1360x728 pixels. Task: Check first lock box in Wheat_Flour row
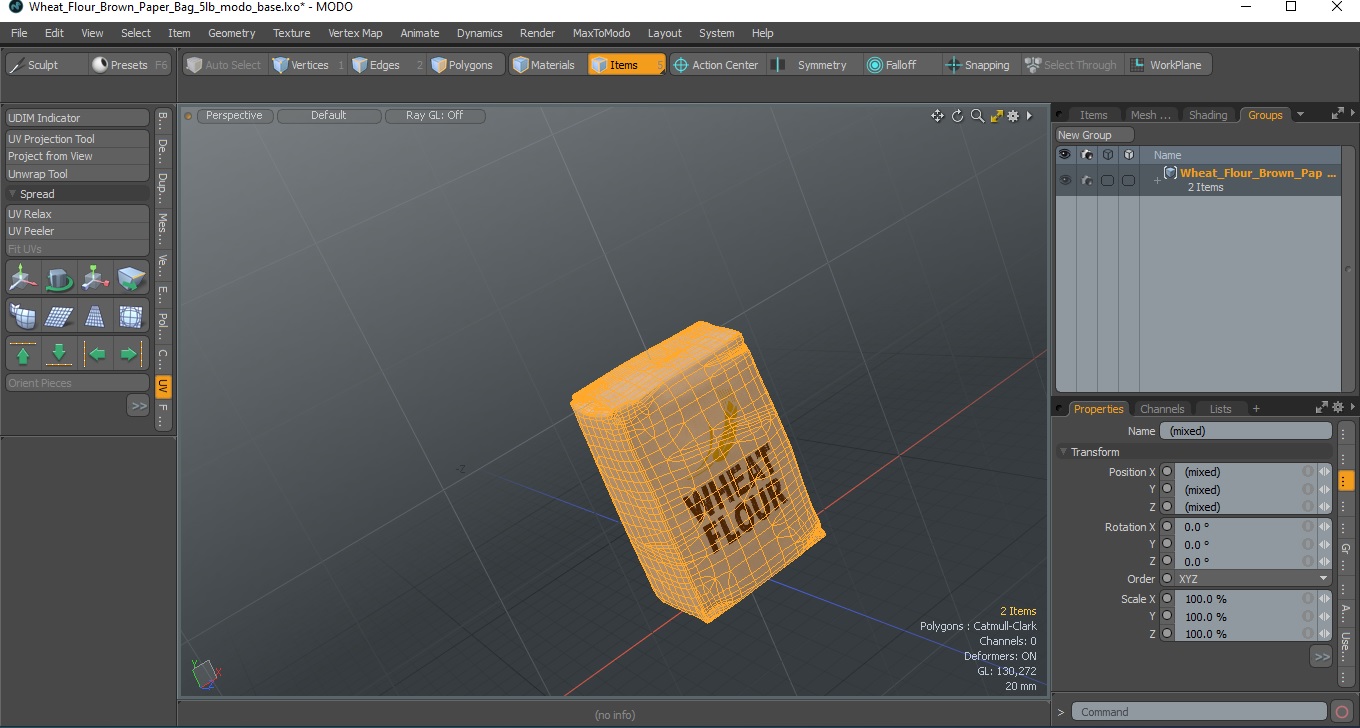[x=1107, y=181]
